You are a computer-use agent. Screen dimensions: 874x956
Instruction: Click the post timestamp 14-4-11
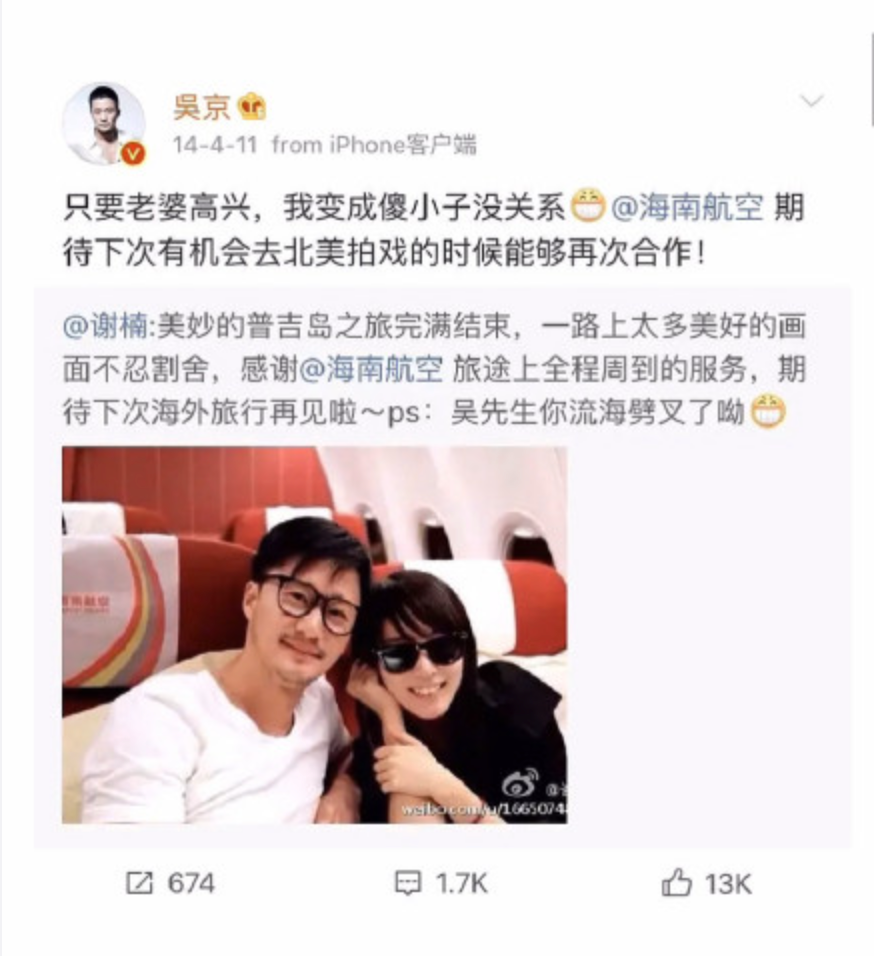(215, 145)
